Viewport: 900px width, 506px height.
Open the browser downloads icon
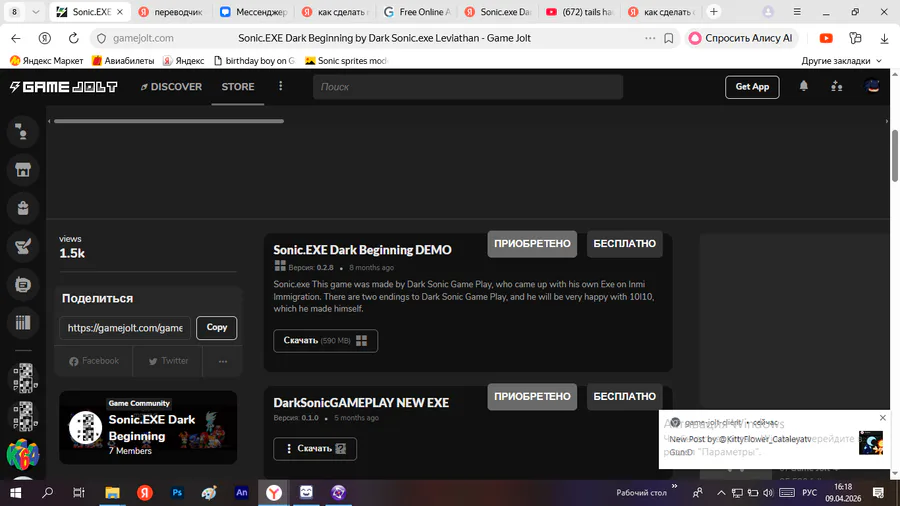[x=884, y=38]
